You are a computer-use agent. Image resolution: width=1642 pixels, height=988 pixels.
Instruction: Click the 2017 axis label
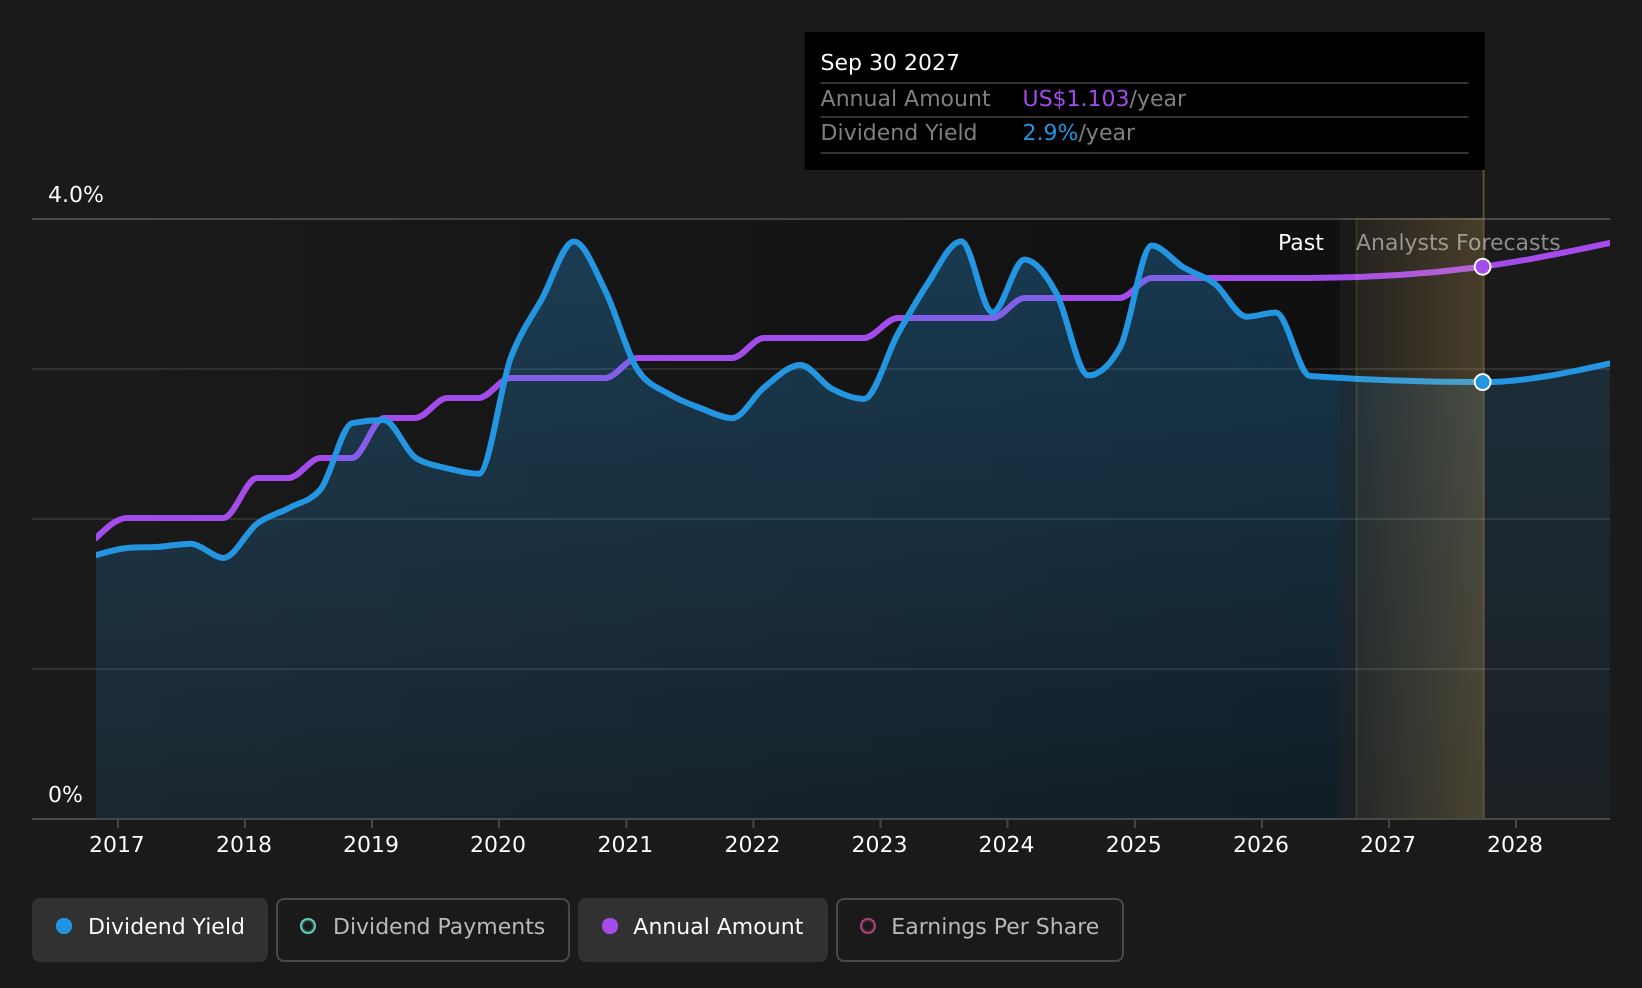click(x=117, y=845)
